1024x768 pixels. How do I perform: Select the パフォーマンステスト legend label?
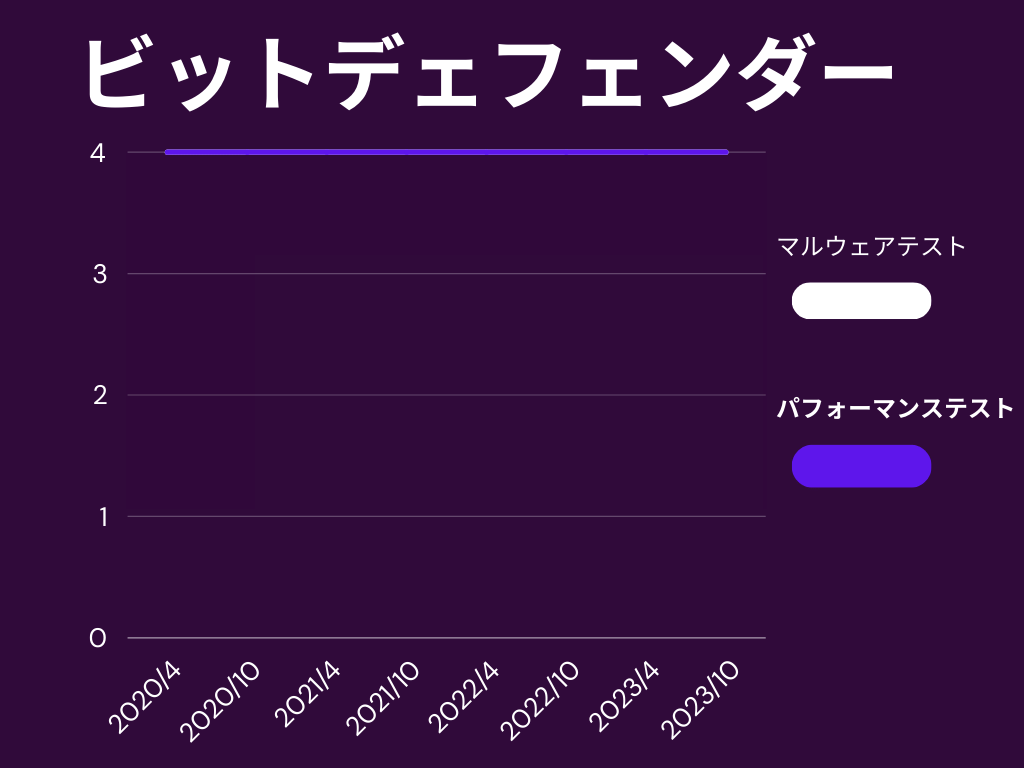coord(895,408)
